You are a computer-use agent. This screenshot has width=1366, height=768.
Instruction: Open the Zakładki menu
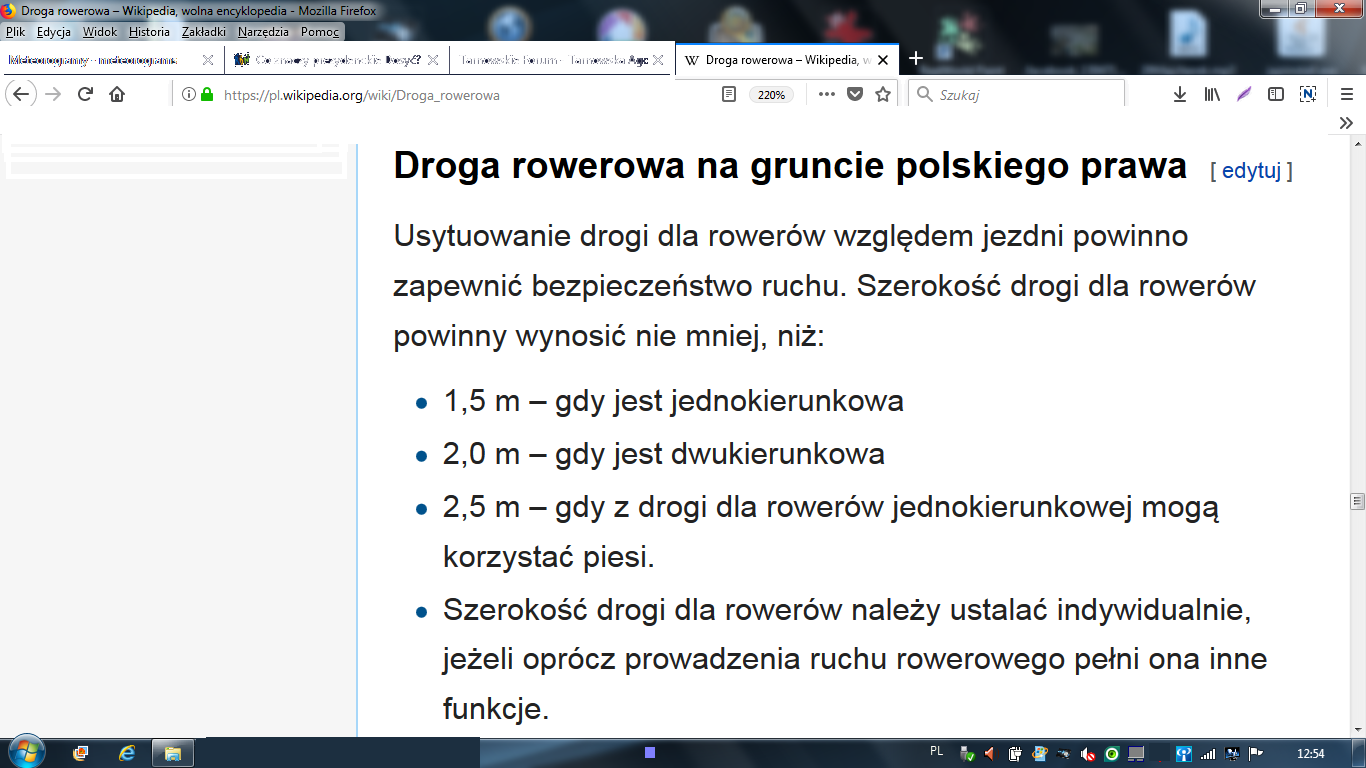point(203,32)
